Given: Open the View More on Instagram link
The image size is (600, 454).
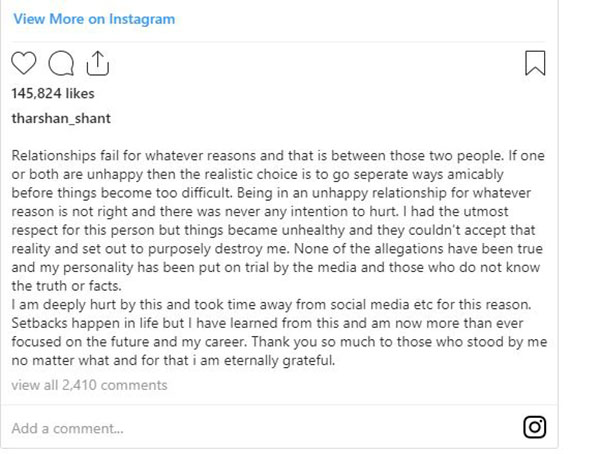Looking at the screenshot, I should pos(94,19).
